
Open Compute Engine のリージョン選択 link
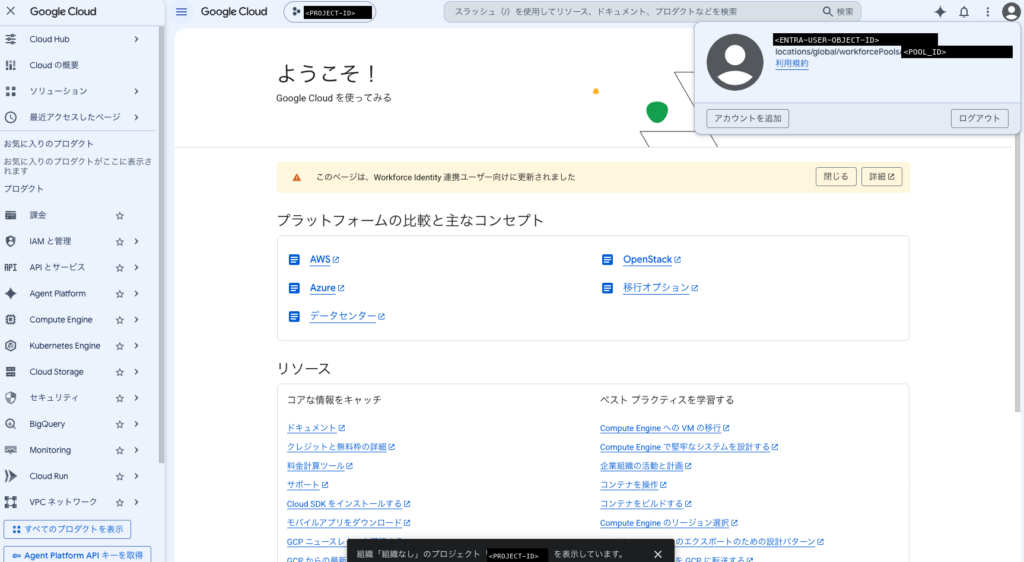click(669, 523)
